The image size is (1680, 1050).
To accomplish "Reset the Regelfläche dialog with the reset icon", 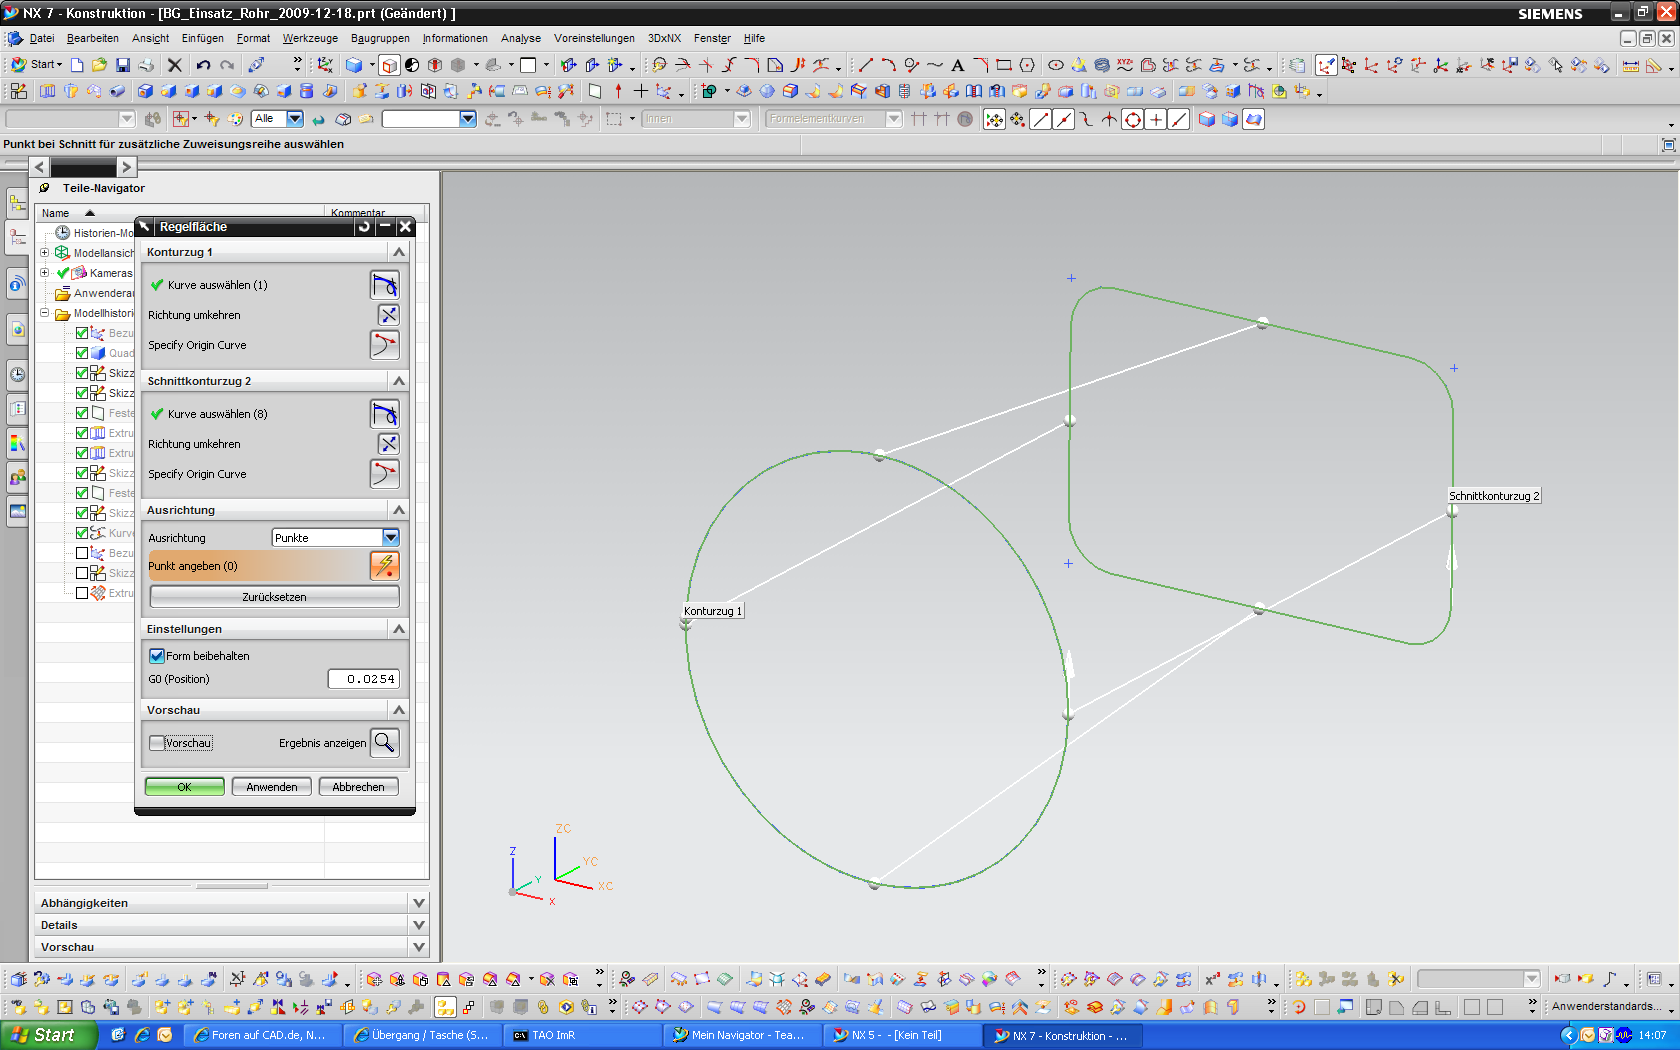I will point(364,227).
